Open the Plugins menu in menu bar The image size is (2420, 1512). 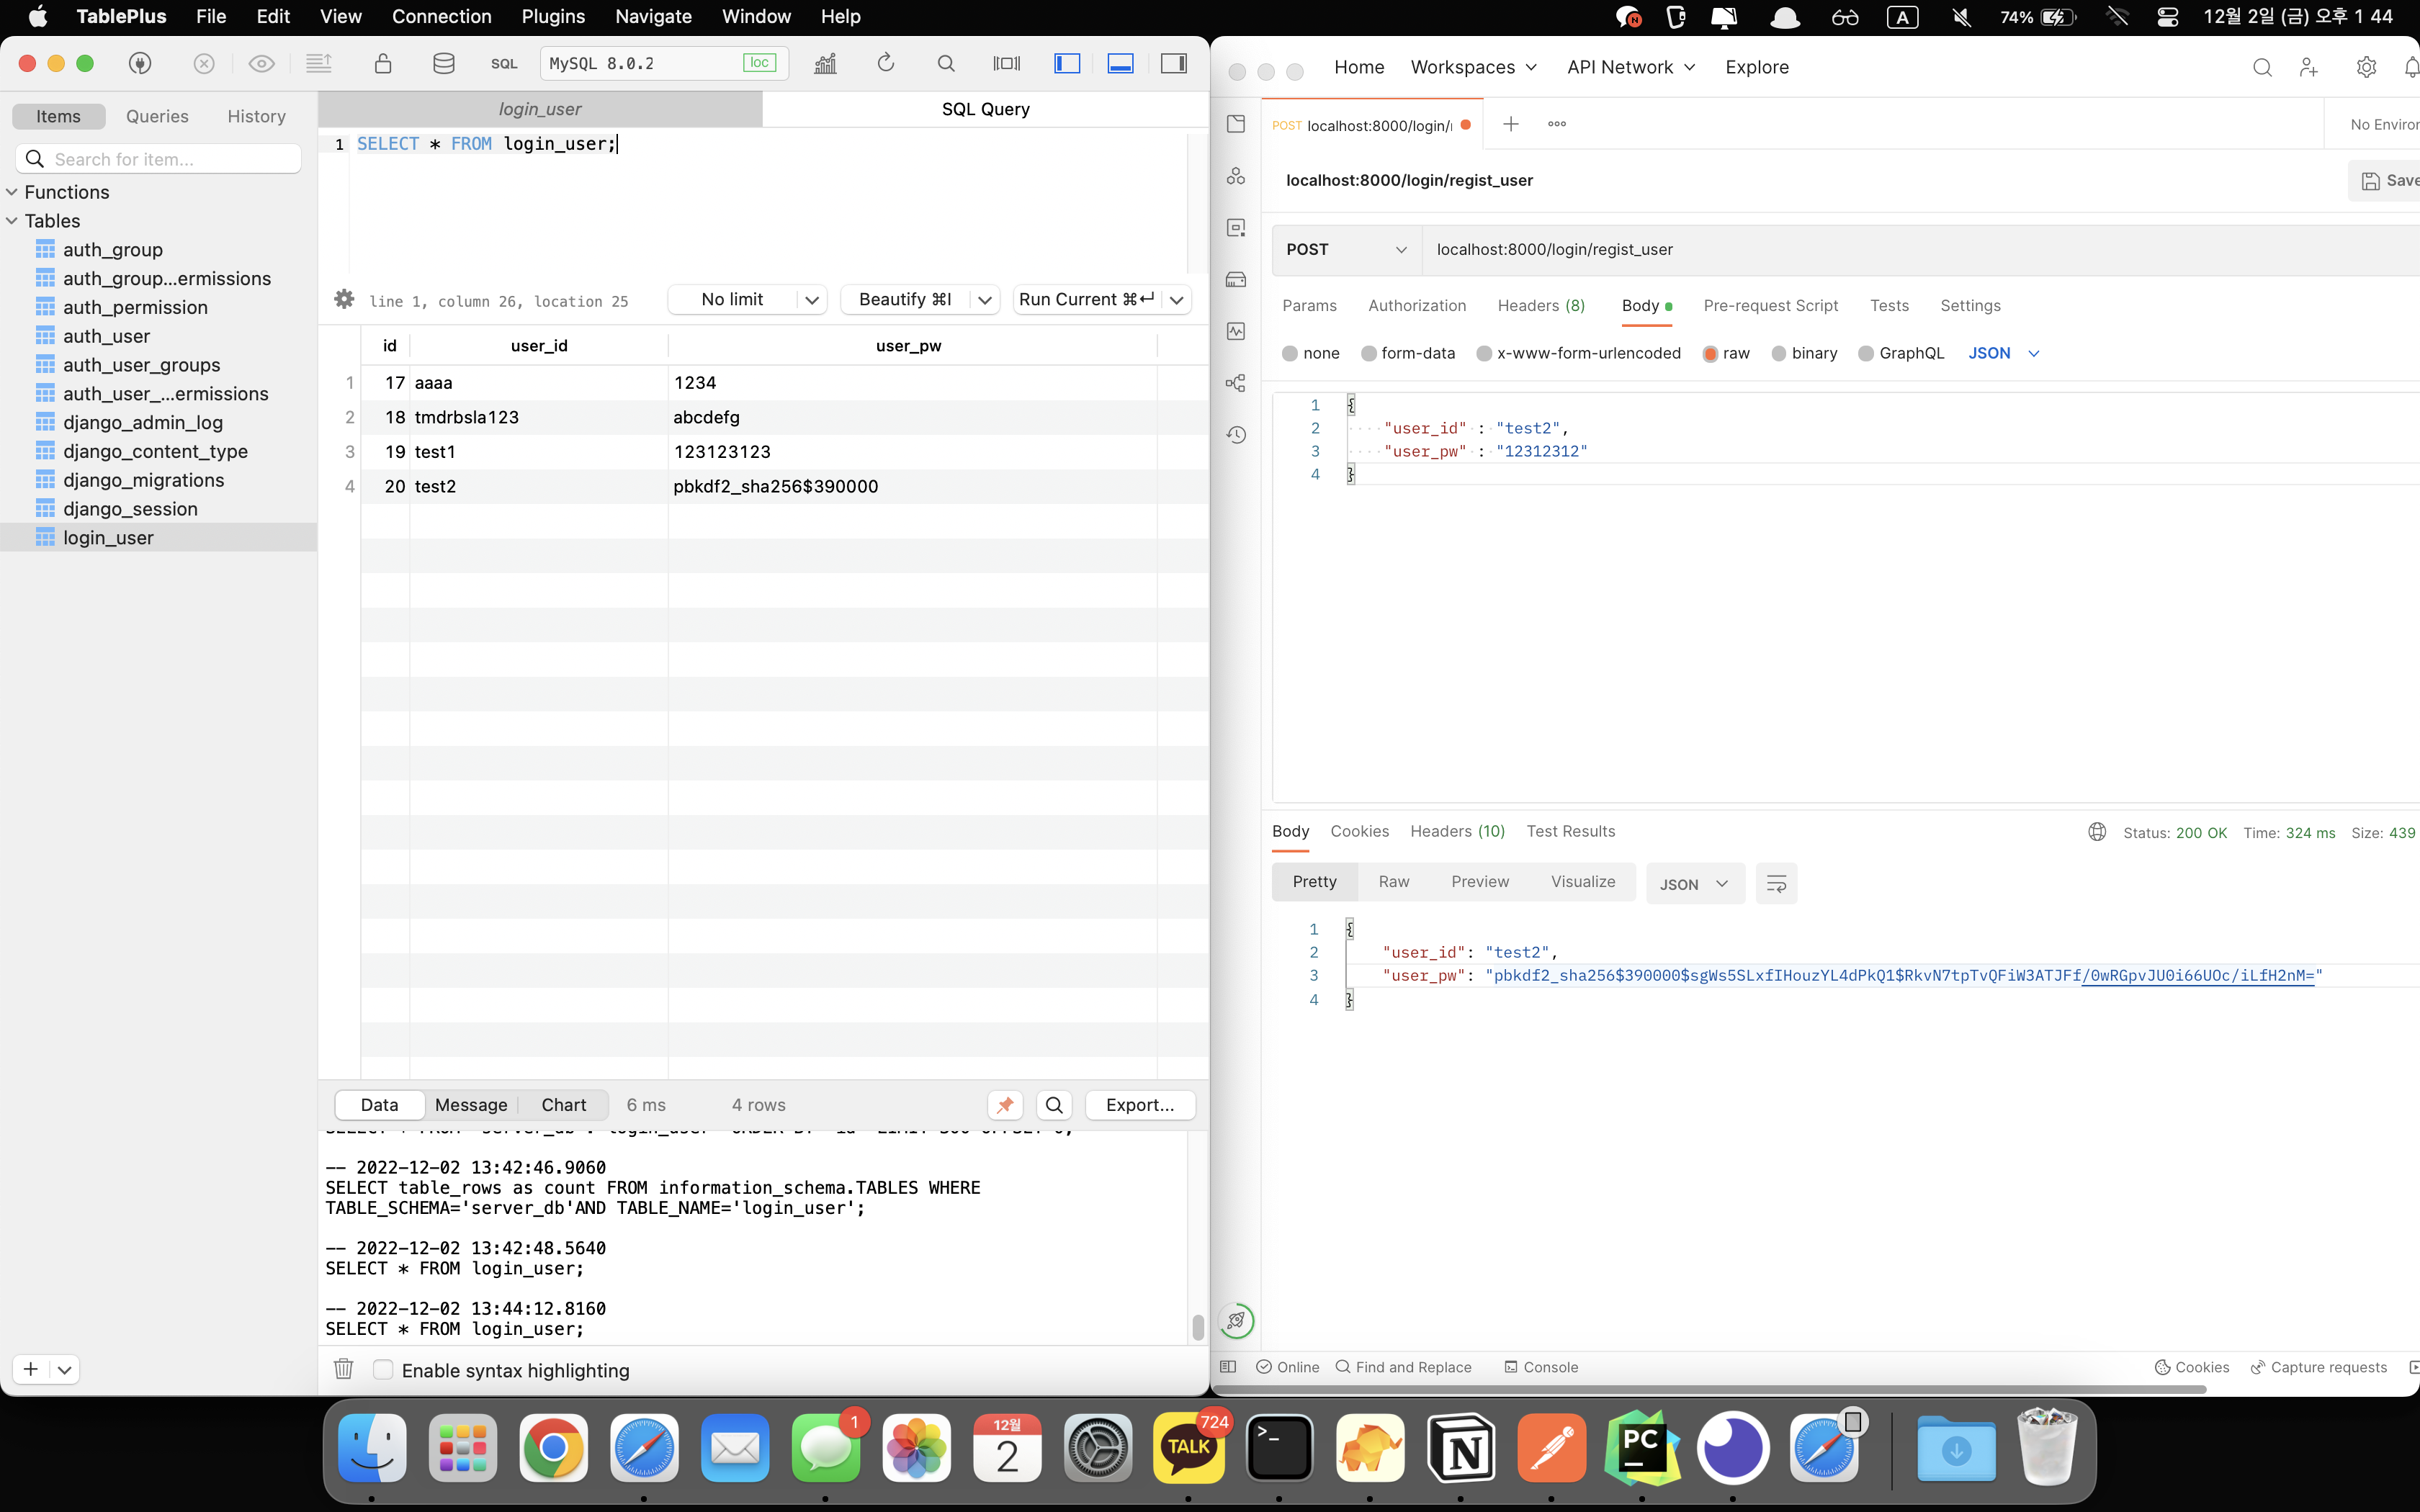553,17
